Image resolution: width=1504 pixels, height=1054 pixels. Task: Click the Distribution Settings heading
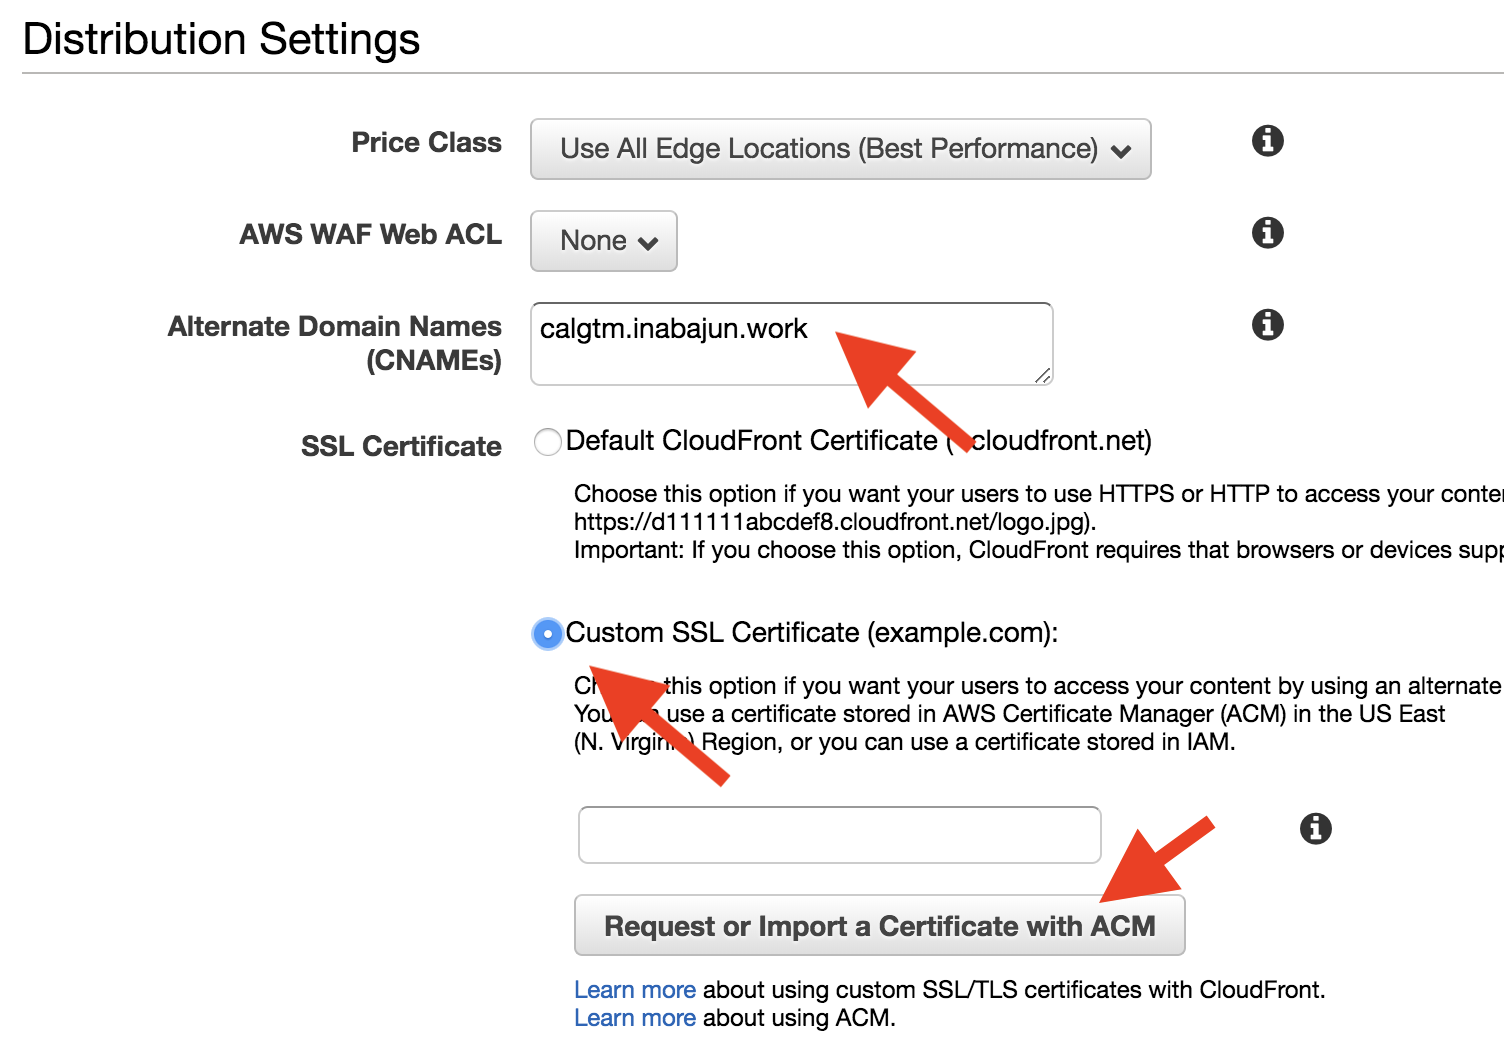[221, 39]
